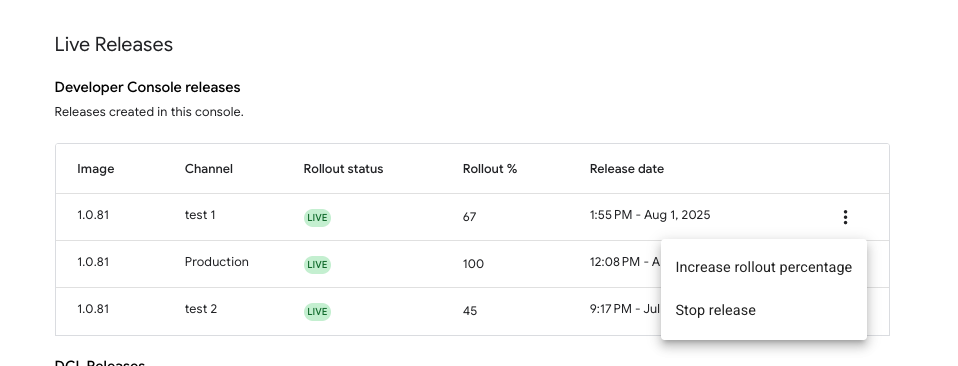This screenshot has height=366, width=958.
Task: Click the LIVE badge in the Production row
Action: [x=317, y=265]
